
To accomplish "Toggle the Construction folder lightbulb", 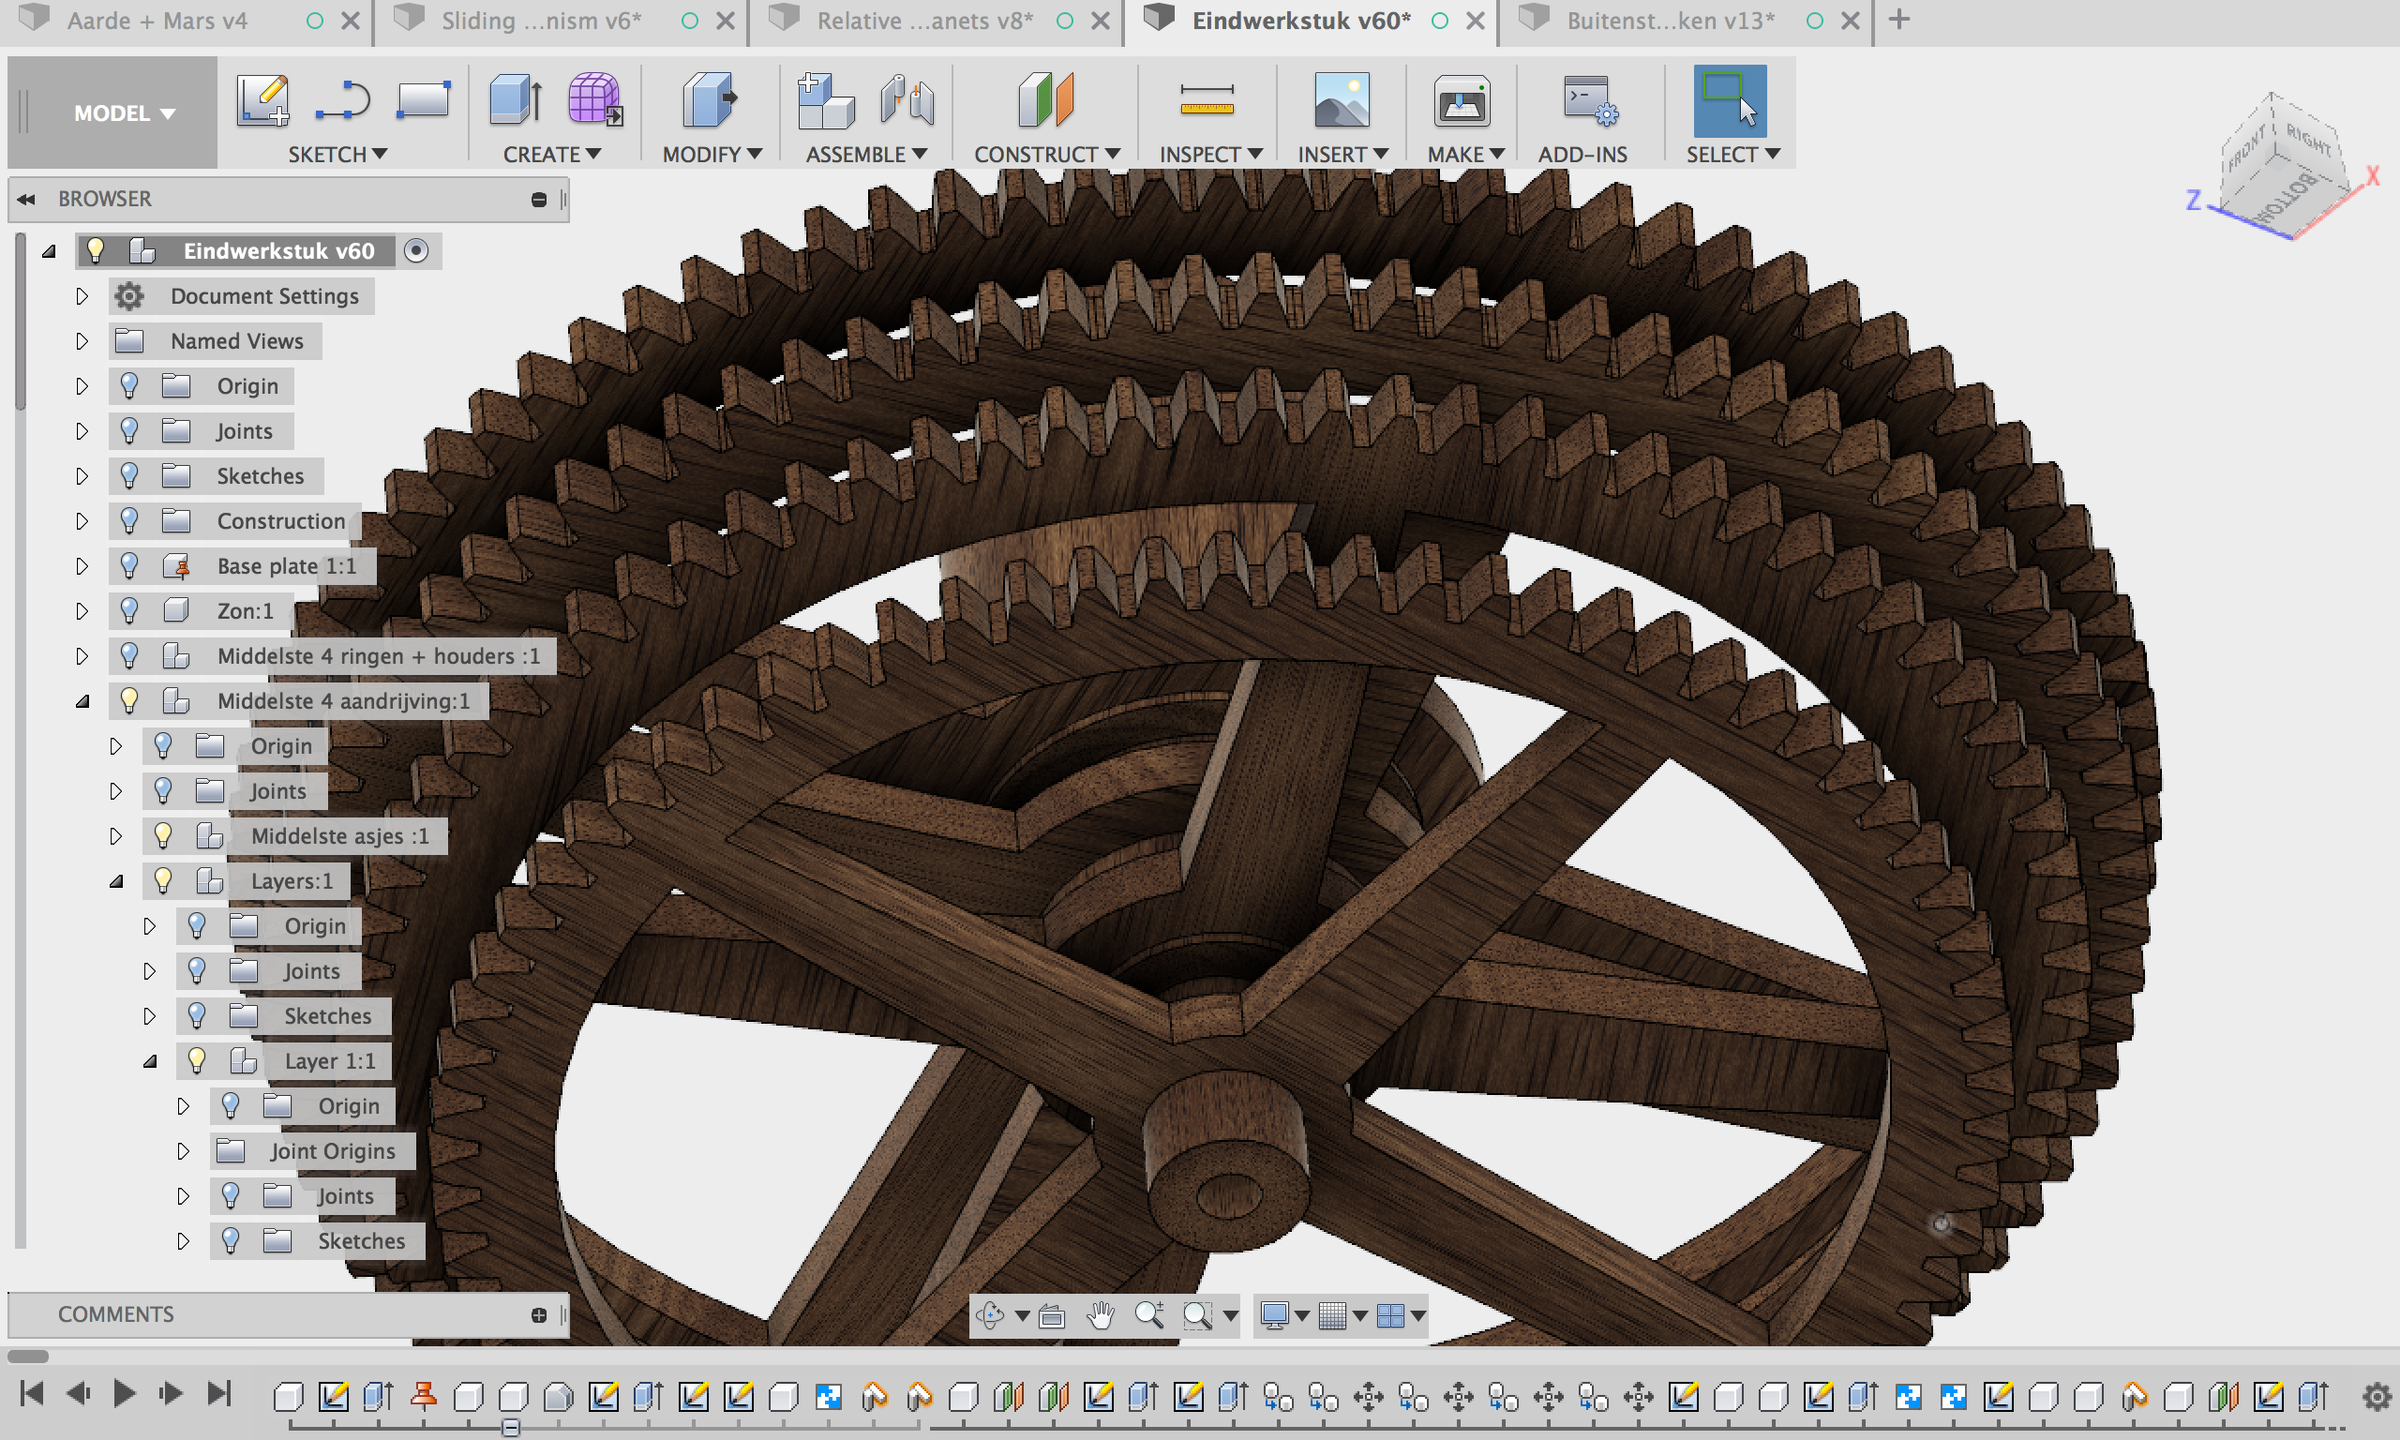I will point(129,521).
